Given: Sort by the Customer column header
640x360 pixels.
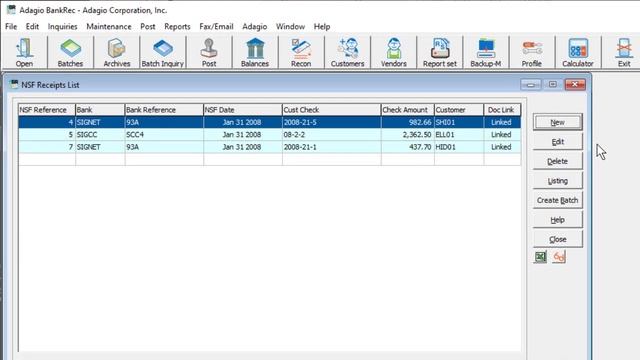Looking at the screenshot, I should (x=459, y=110).
